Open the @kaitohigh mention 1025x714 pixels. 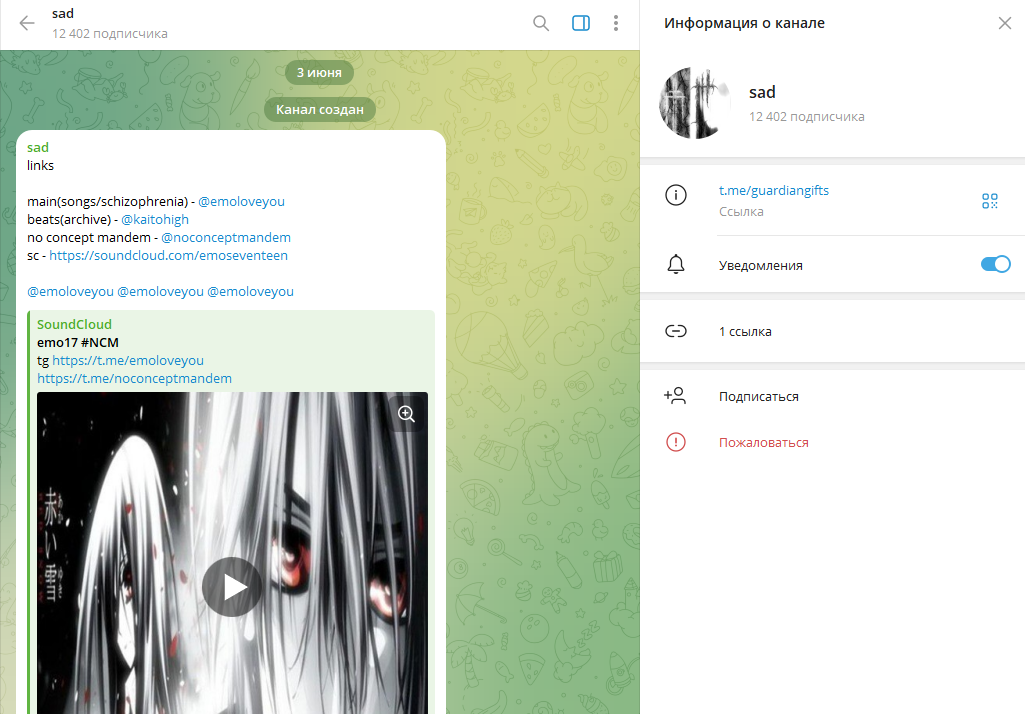pyautogui.click(x=155, y=220)
